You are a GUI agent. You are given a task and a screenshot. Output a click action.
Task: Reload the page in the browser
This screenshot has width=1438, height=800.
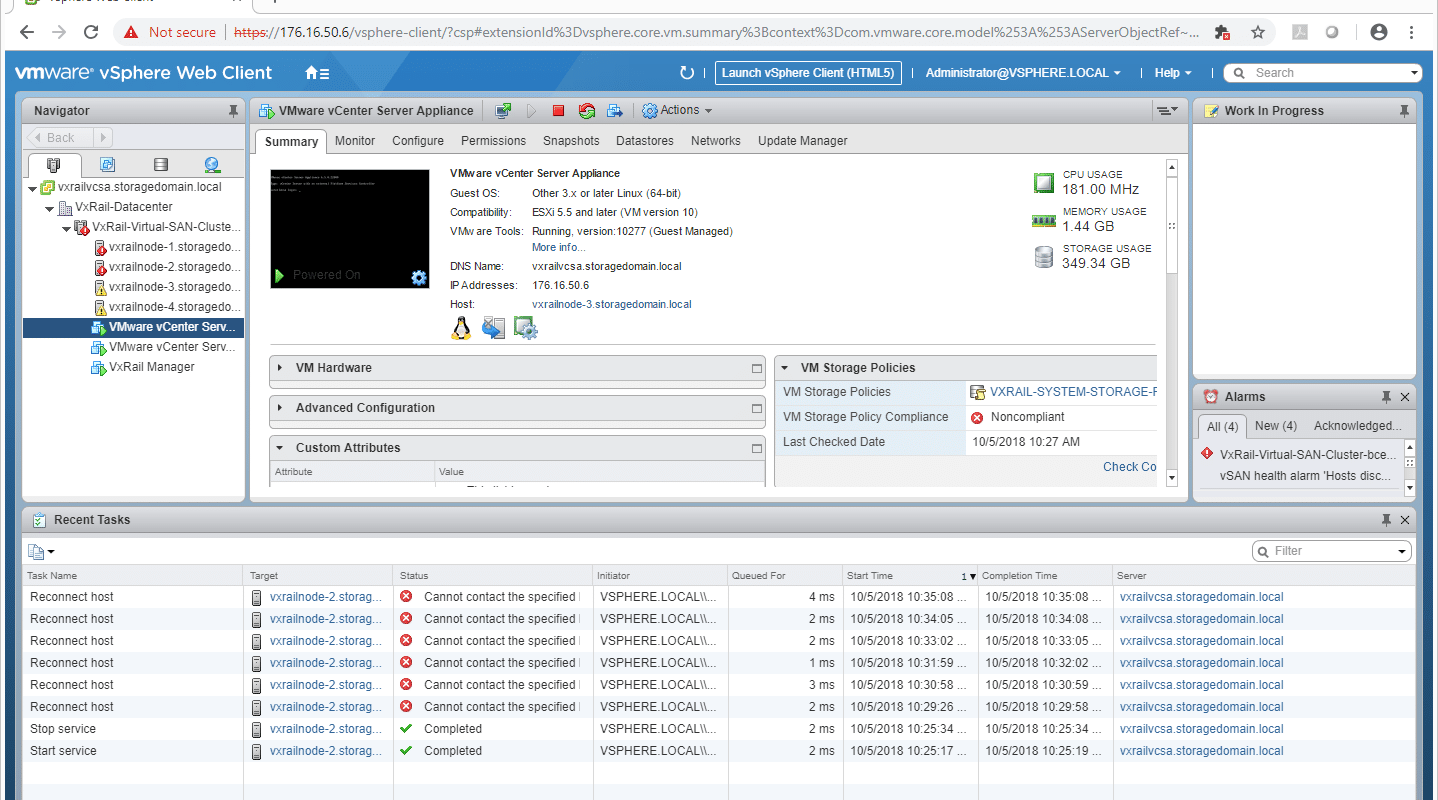(x=91, y=32)
